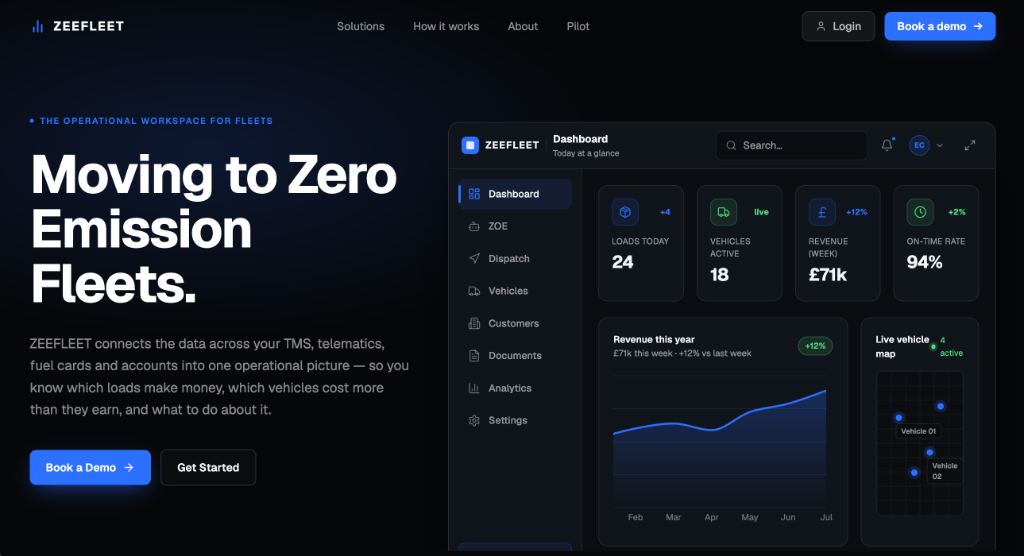Screen dimensions: 1024x556
Task: Click the On-Time Rate clock icon
Action: (920, 212)
